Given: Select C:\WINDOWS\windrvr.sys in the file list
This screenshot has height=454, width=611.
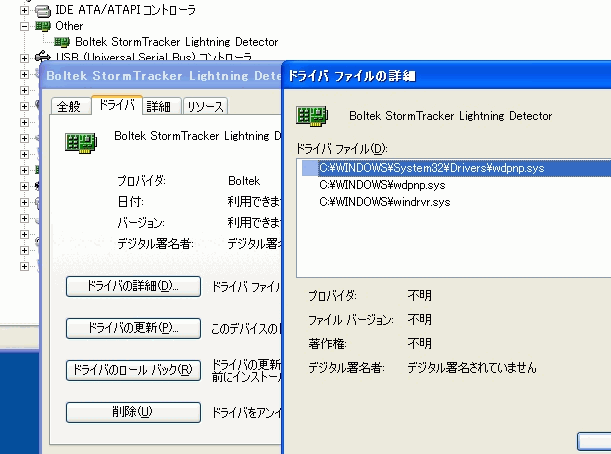Looking at the screenshot, I should coord(385,201).
